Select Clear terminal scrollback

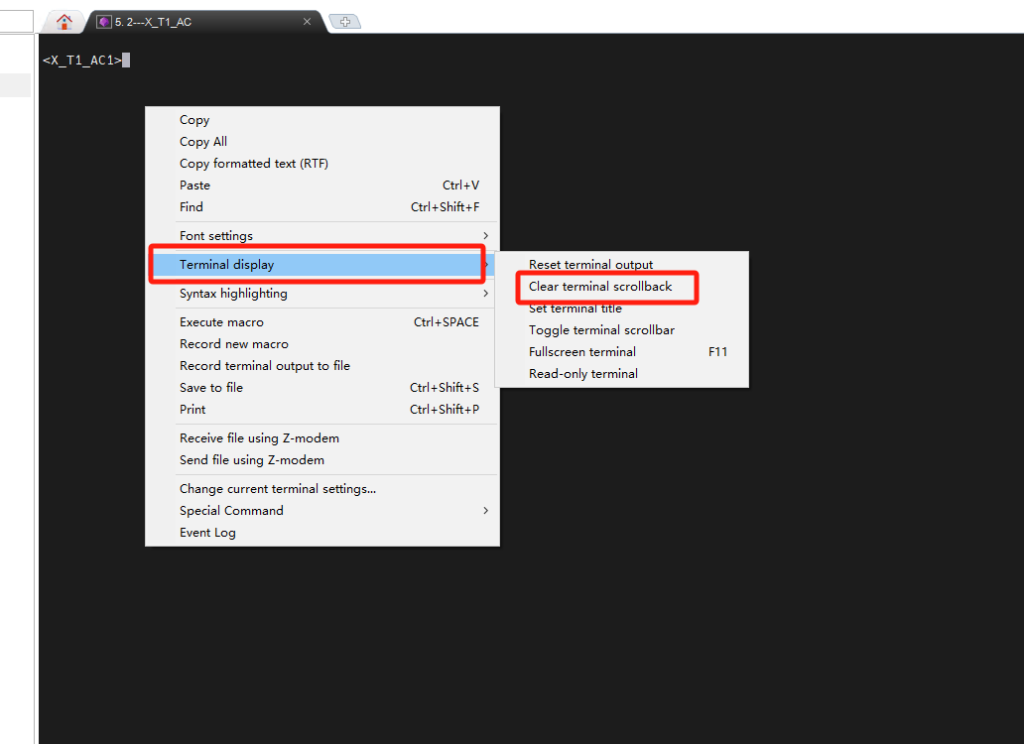pyautogui.click(x=600, y=287)
